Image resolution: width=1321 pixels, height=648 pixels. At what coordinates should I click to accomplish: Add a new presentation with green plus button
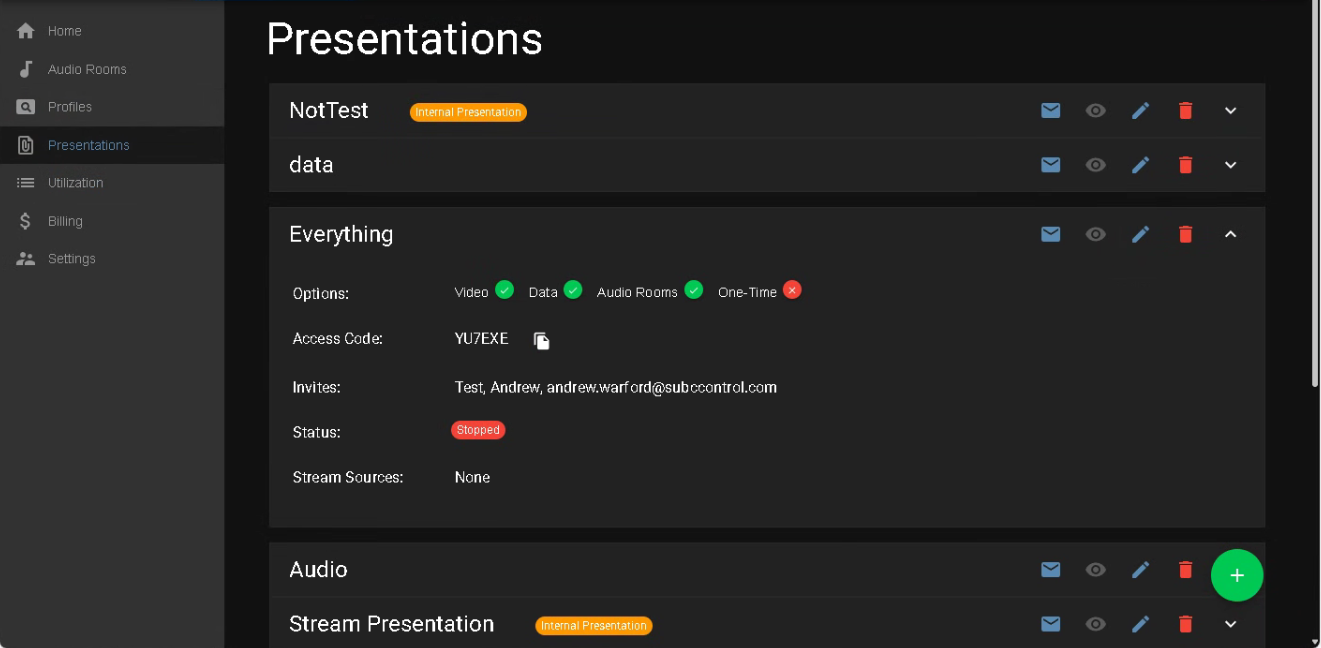(1237, 576)
